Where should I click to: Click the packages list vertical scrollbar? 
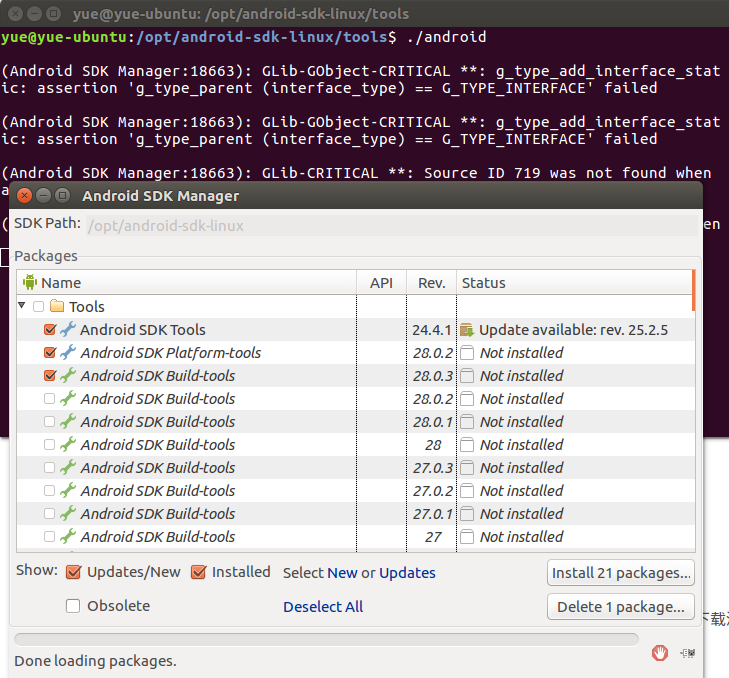point(693,291)
